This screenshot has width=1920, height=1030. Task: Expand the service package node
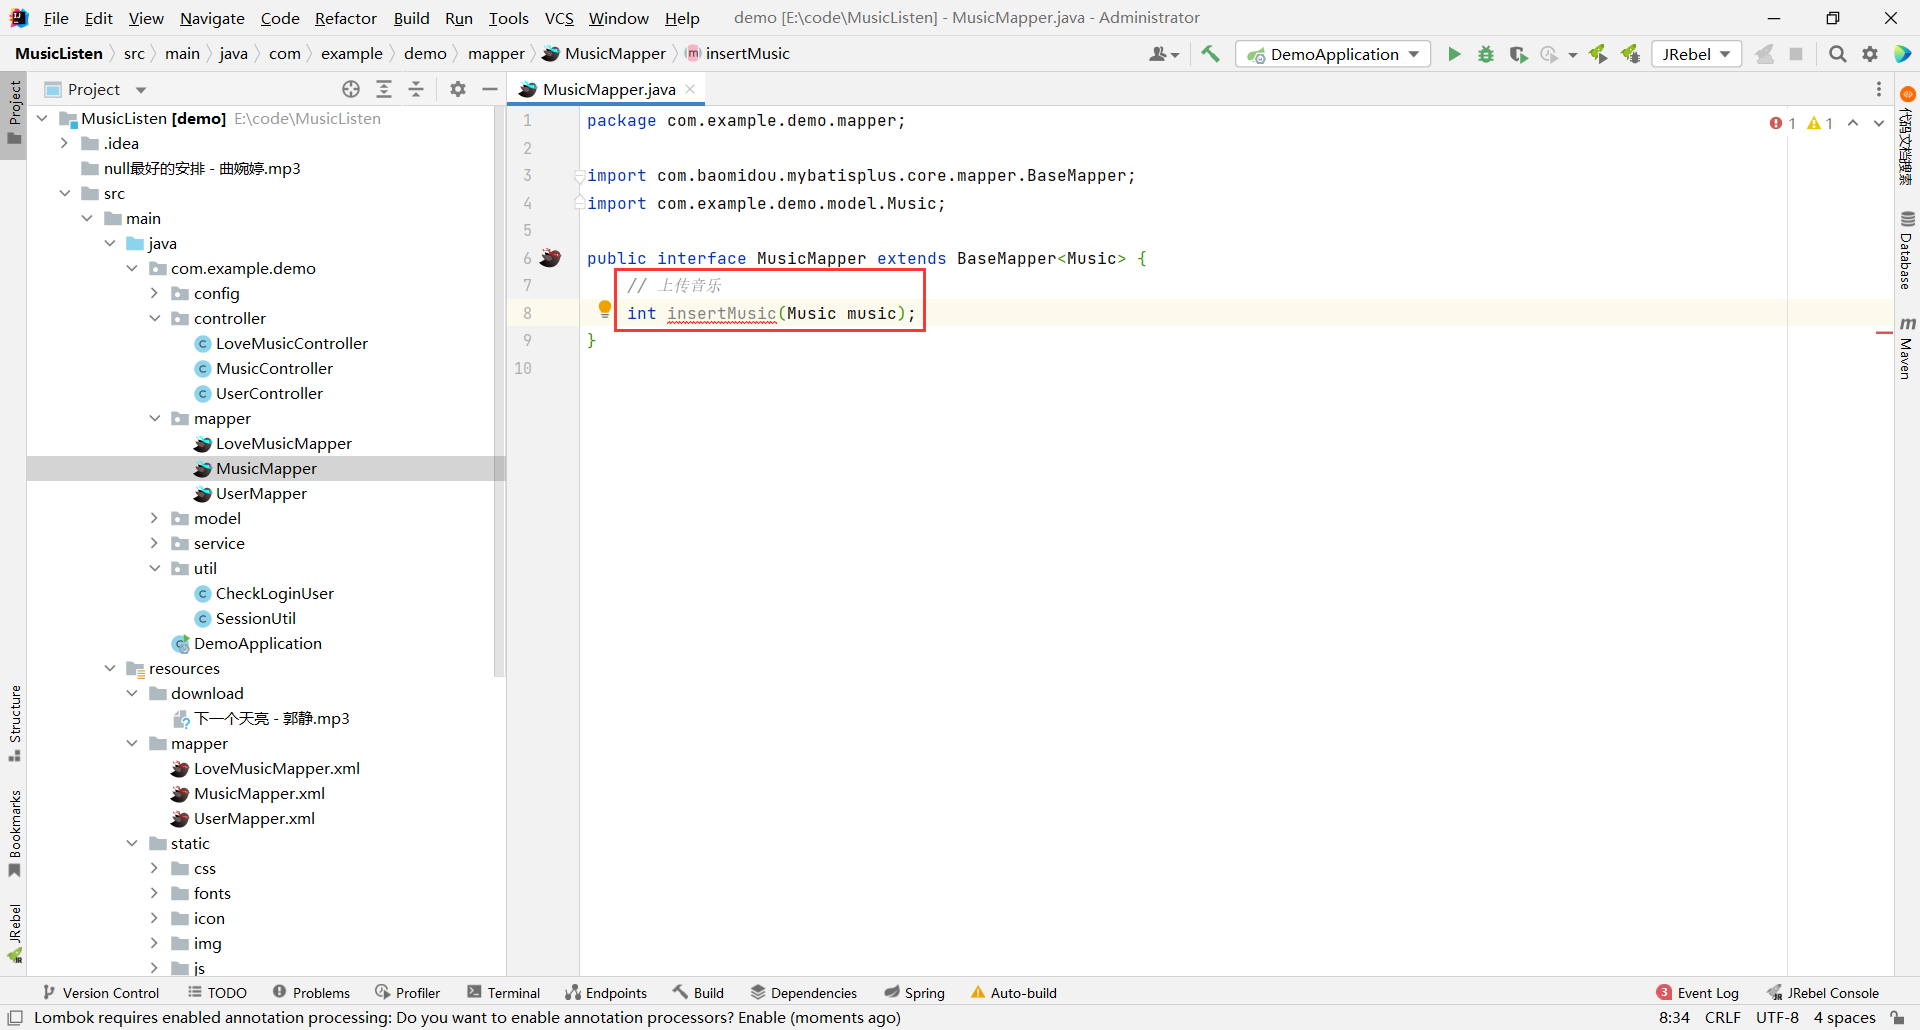(x=155, y=543)
